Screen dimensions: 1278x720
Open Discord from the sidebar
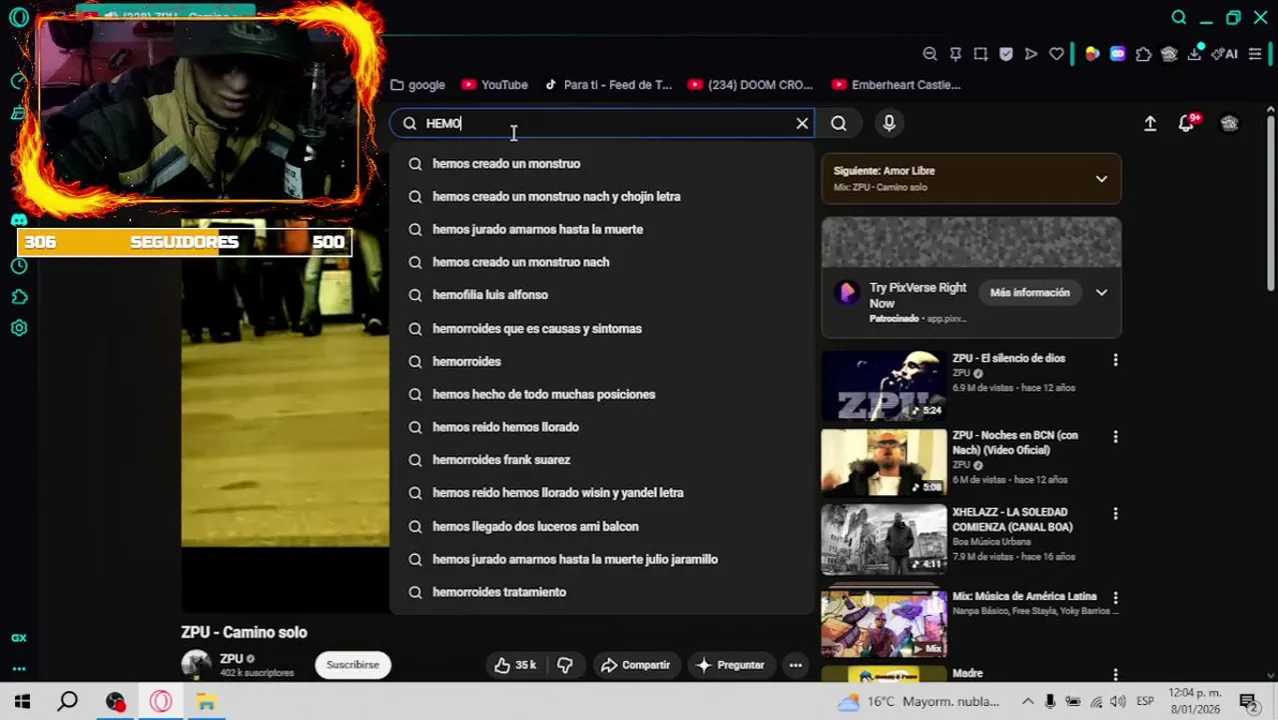(18, 219)
